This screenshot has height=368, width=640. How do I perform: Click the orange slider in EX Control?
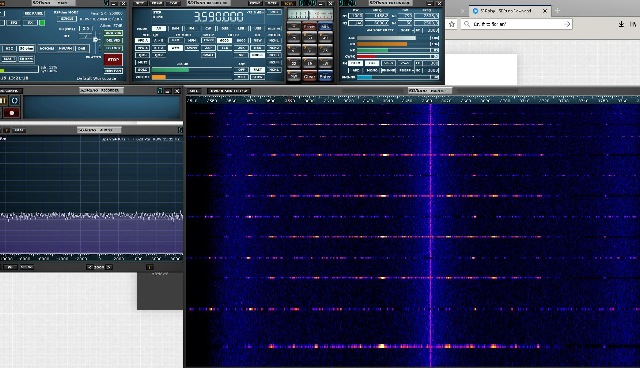point(382,44)
